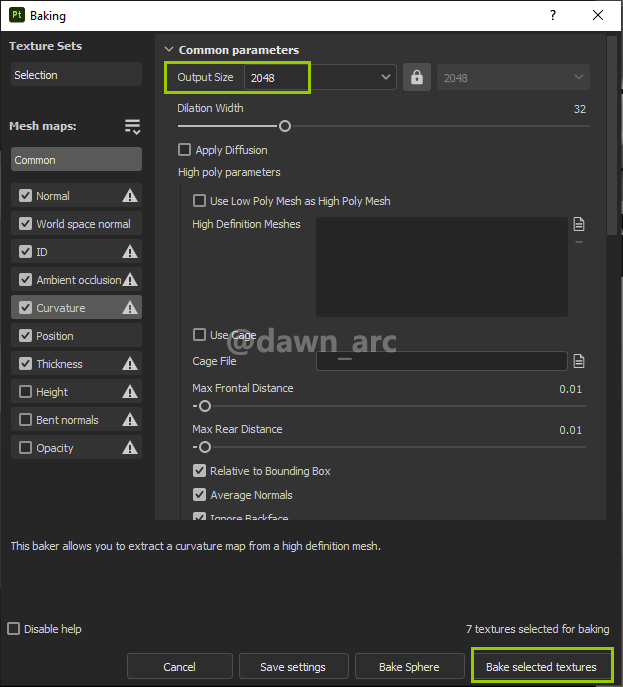This screenshot has width=623, height=687.
Task: Remove high definition mesh minus icon
Action: (x=579, y=242)
